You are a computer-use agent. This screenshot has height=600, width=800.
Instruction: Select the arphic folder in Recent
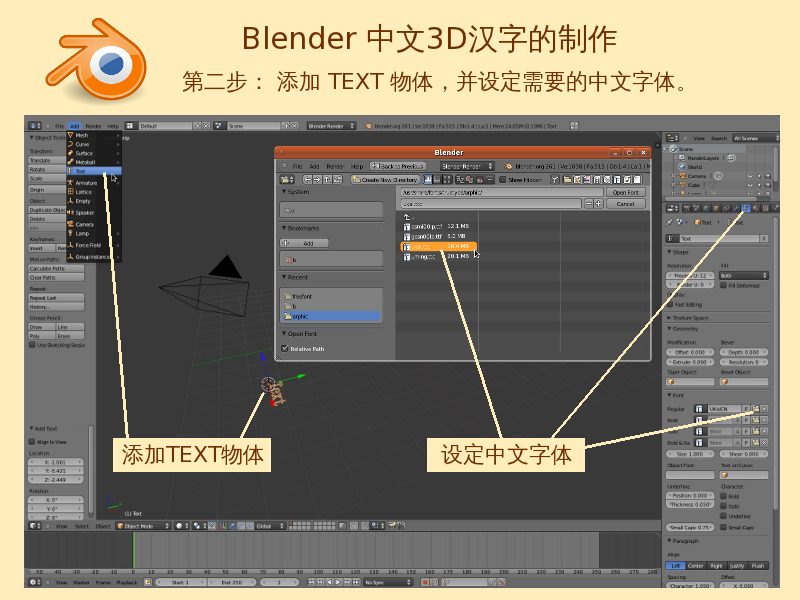(x=331, y=316)
